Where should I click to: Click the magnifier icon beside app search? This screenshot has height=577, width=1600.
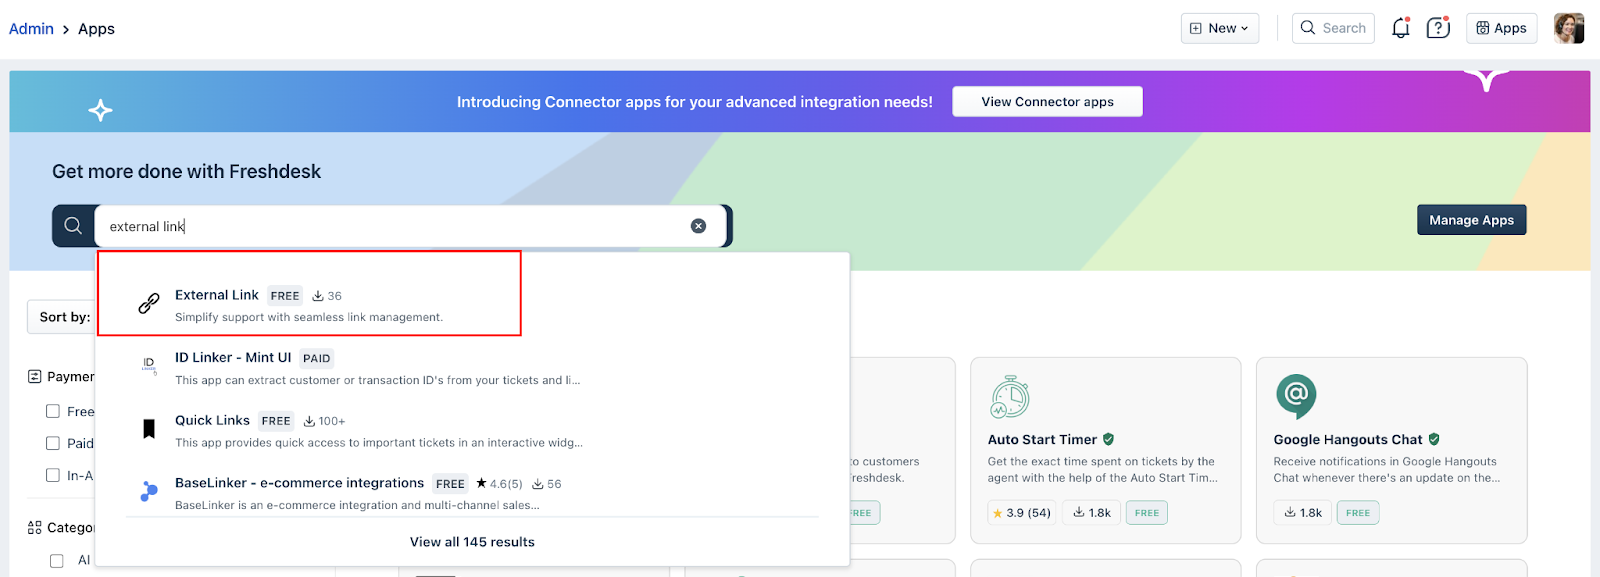tap(73, 226)
